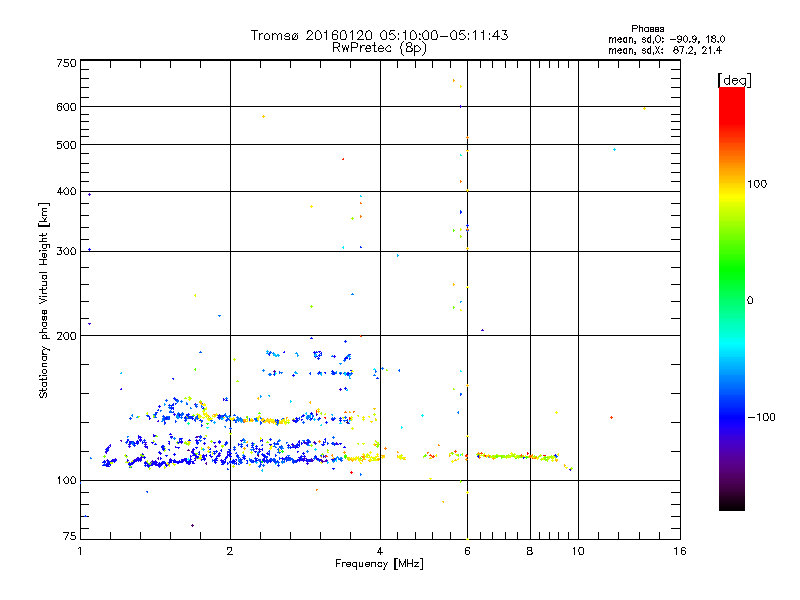Screen dimensions: 800x600
Task: Click the 'Stationary phase Virtual Height [km]' label
Action: pyautogui.click(x=44, y=300)
